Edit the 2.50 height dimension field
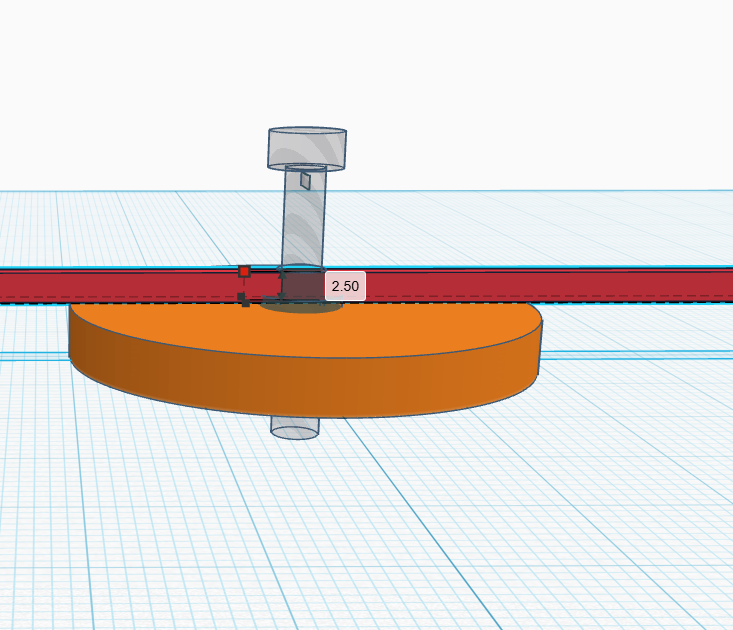The image size is (733, 630). [x=345, y=286]
